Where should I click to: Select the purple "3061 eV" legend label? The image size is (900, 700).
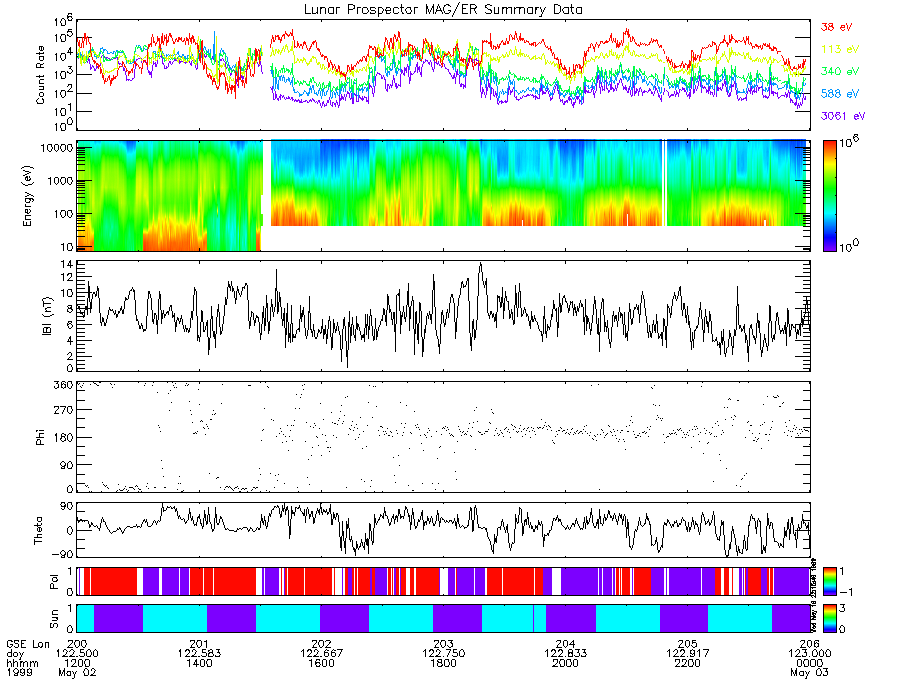click(x=843, y=116)
